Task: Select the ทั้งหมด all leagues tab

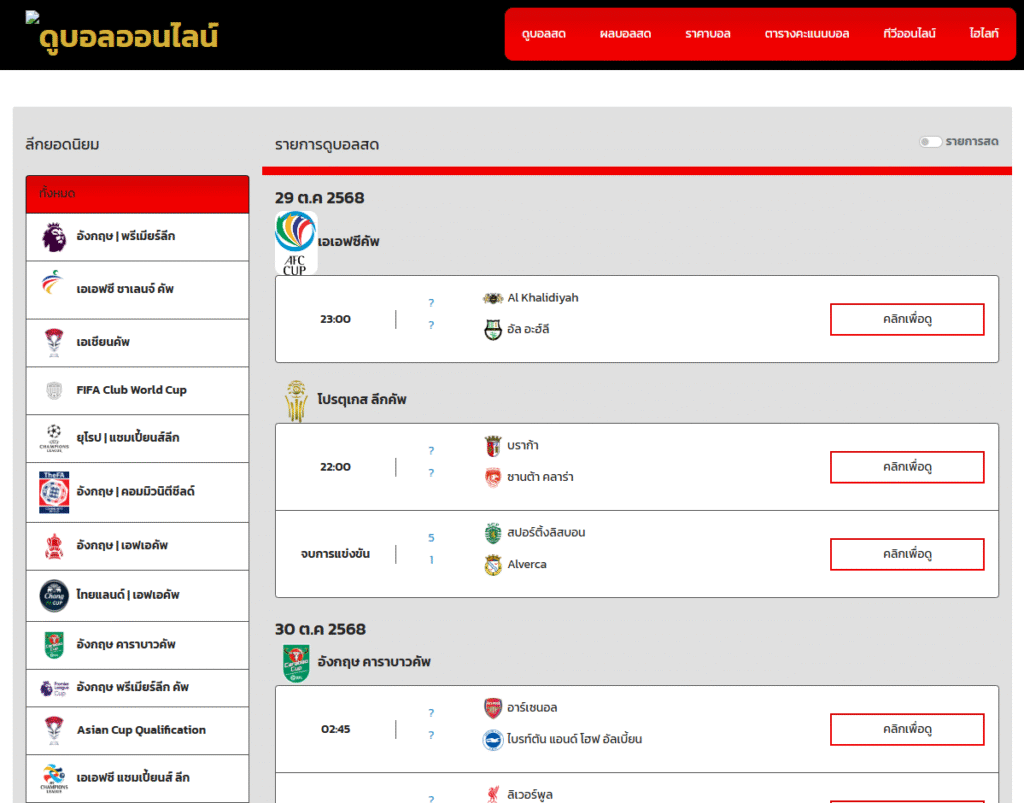Action: [x=137, y=194]
